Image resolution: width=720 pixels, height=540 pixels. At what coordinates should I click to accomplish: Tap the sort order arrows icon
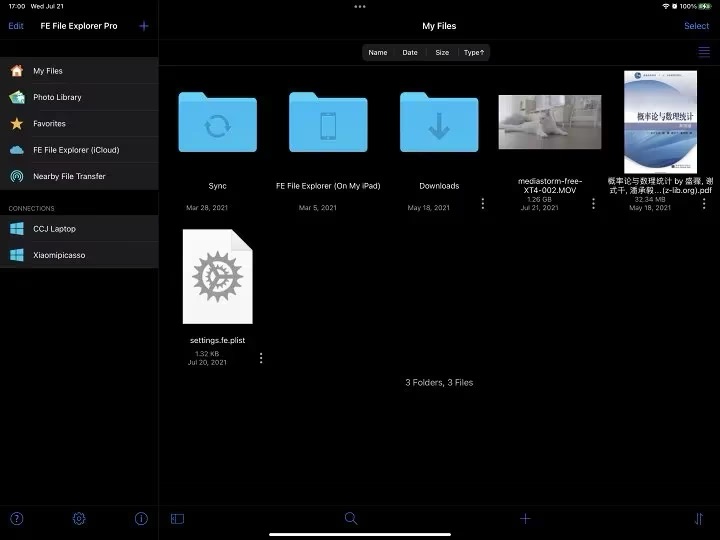(698, 519)
